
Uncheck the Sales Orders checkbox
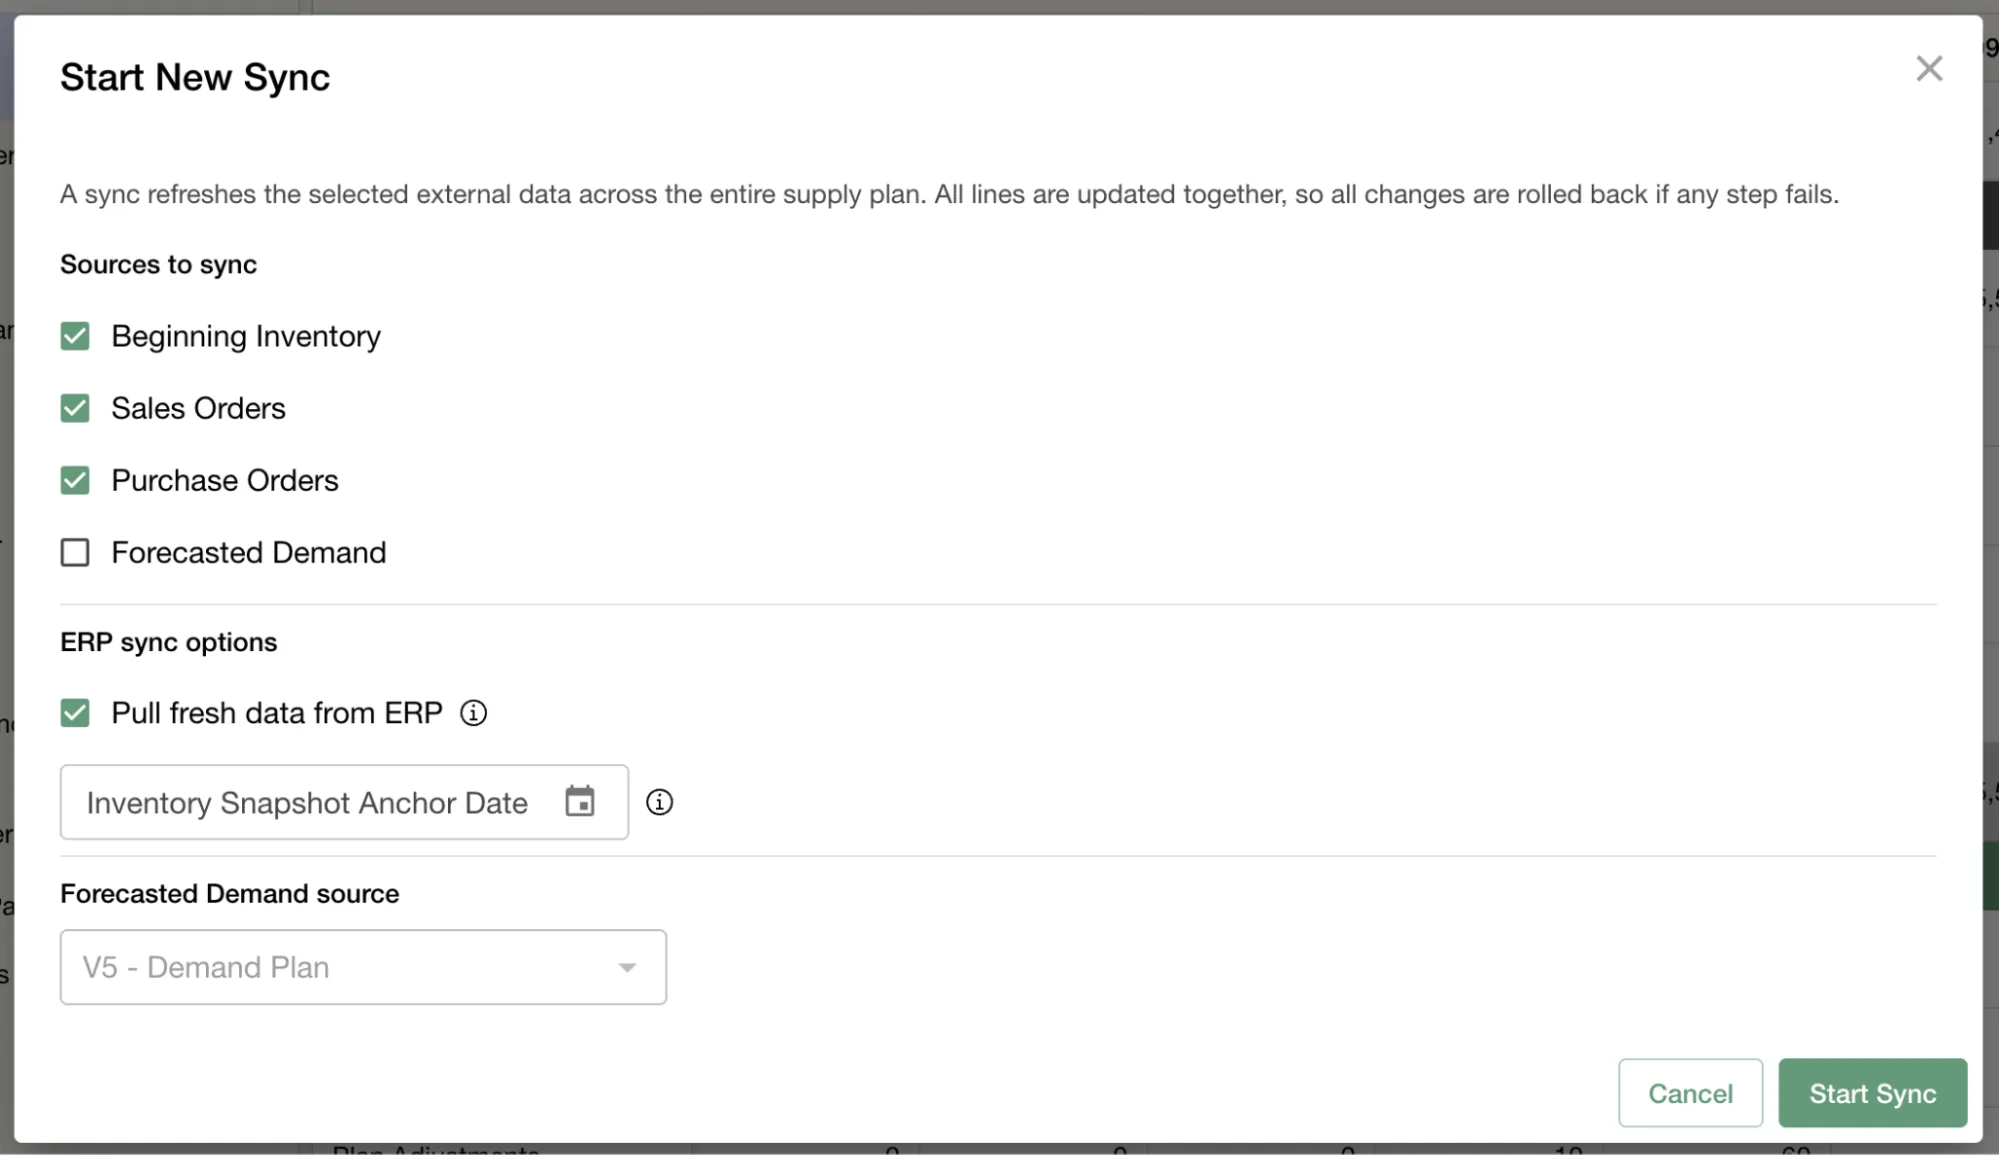(75, 408)
